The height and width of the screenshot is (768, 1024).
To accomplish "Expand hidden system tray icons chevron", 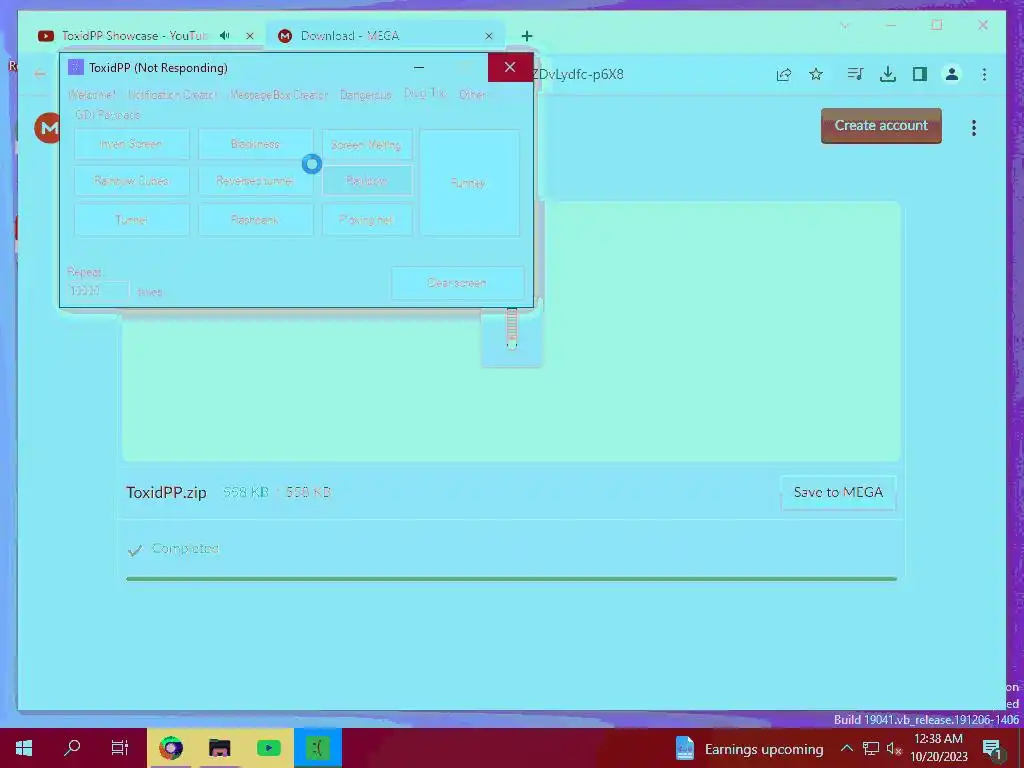I will pos(846,748).
